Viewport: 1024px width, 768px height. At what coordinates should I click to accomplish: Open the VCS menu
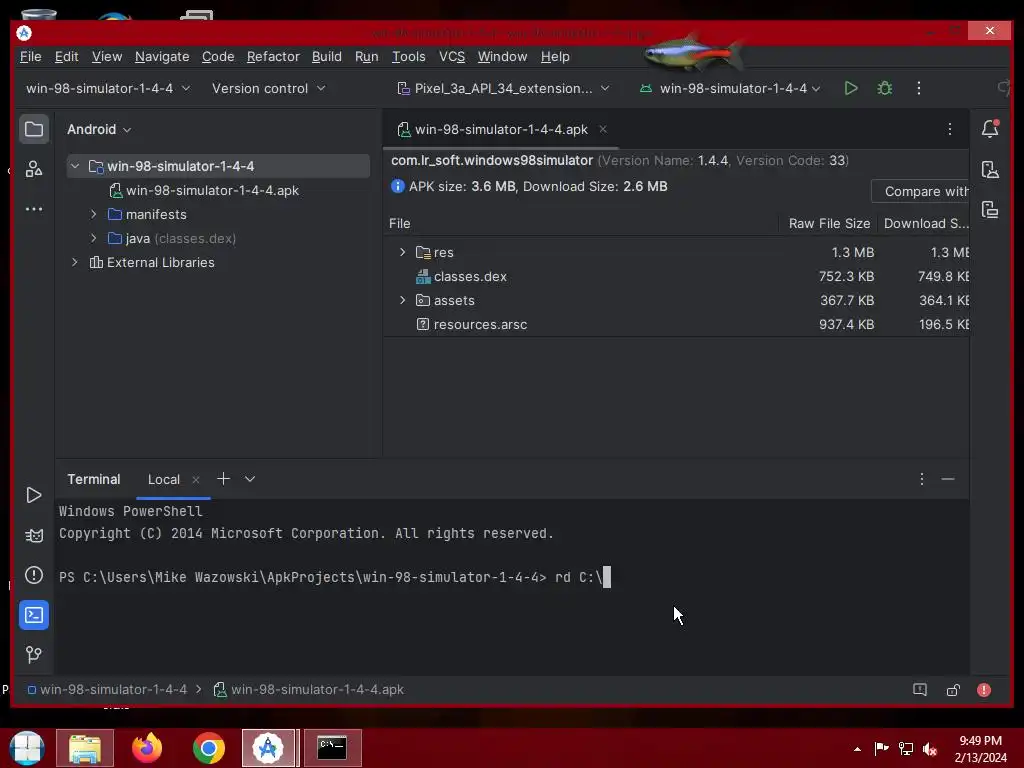pyautogui.click(x=452, y=57)
